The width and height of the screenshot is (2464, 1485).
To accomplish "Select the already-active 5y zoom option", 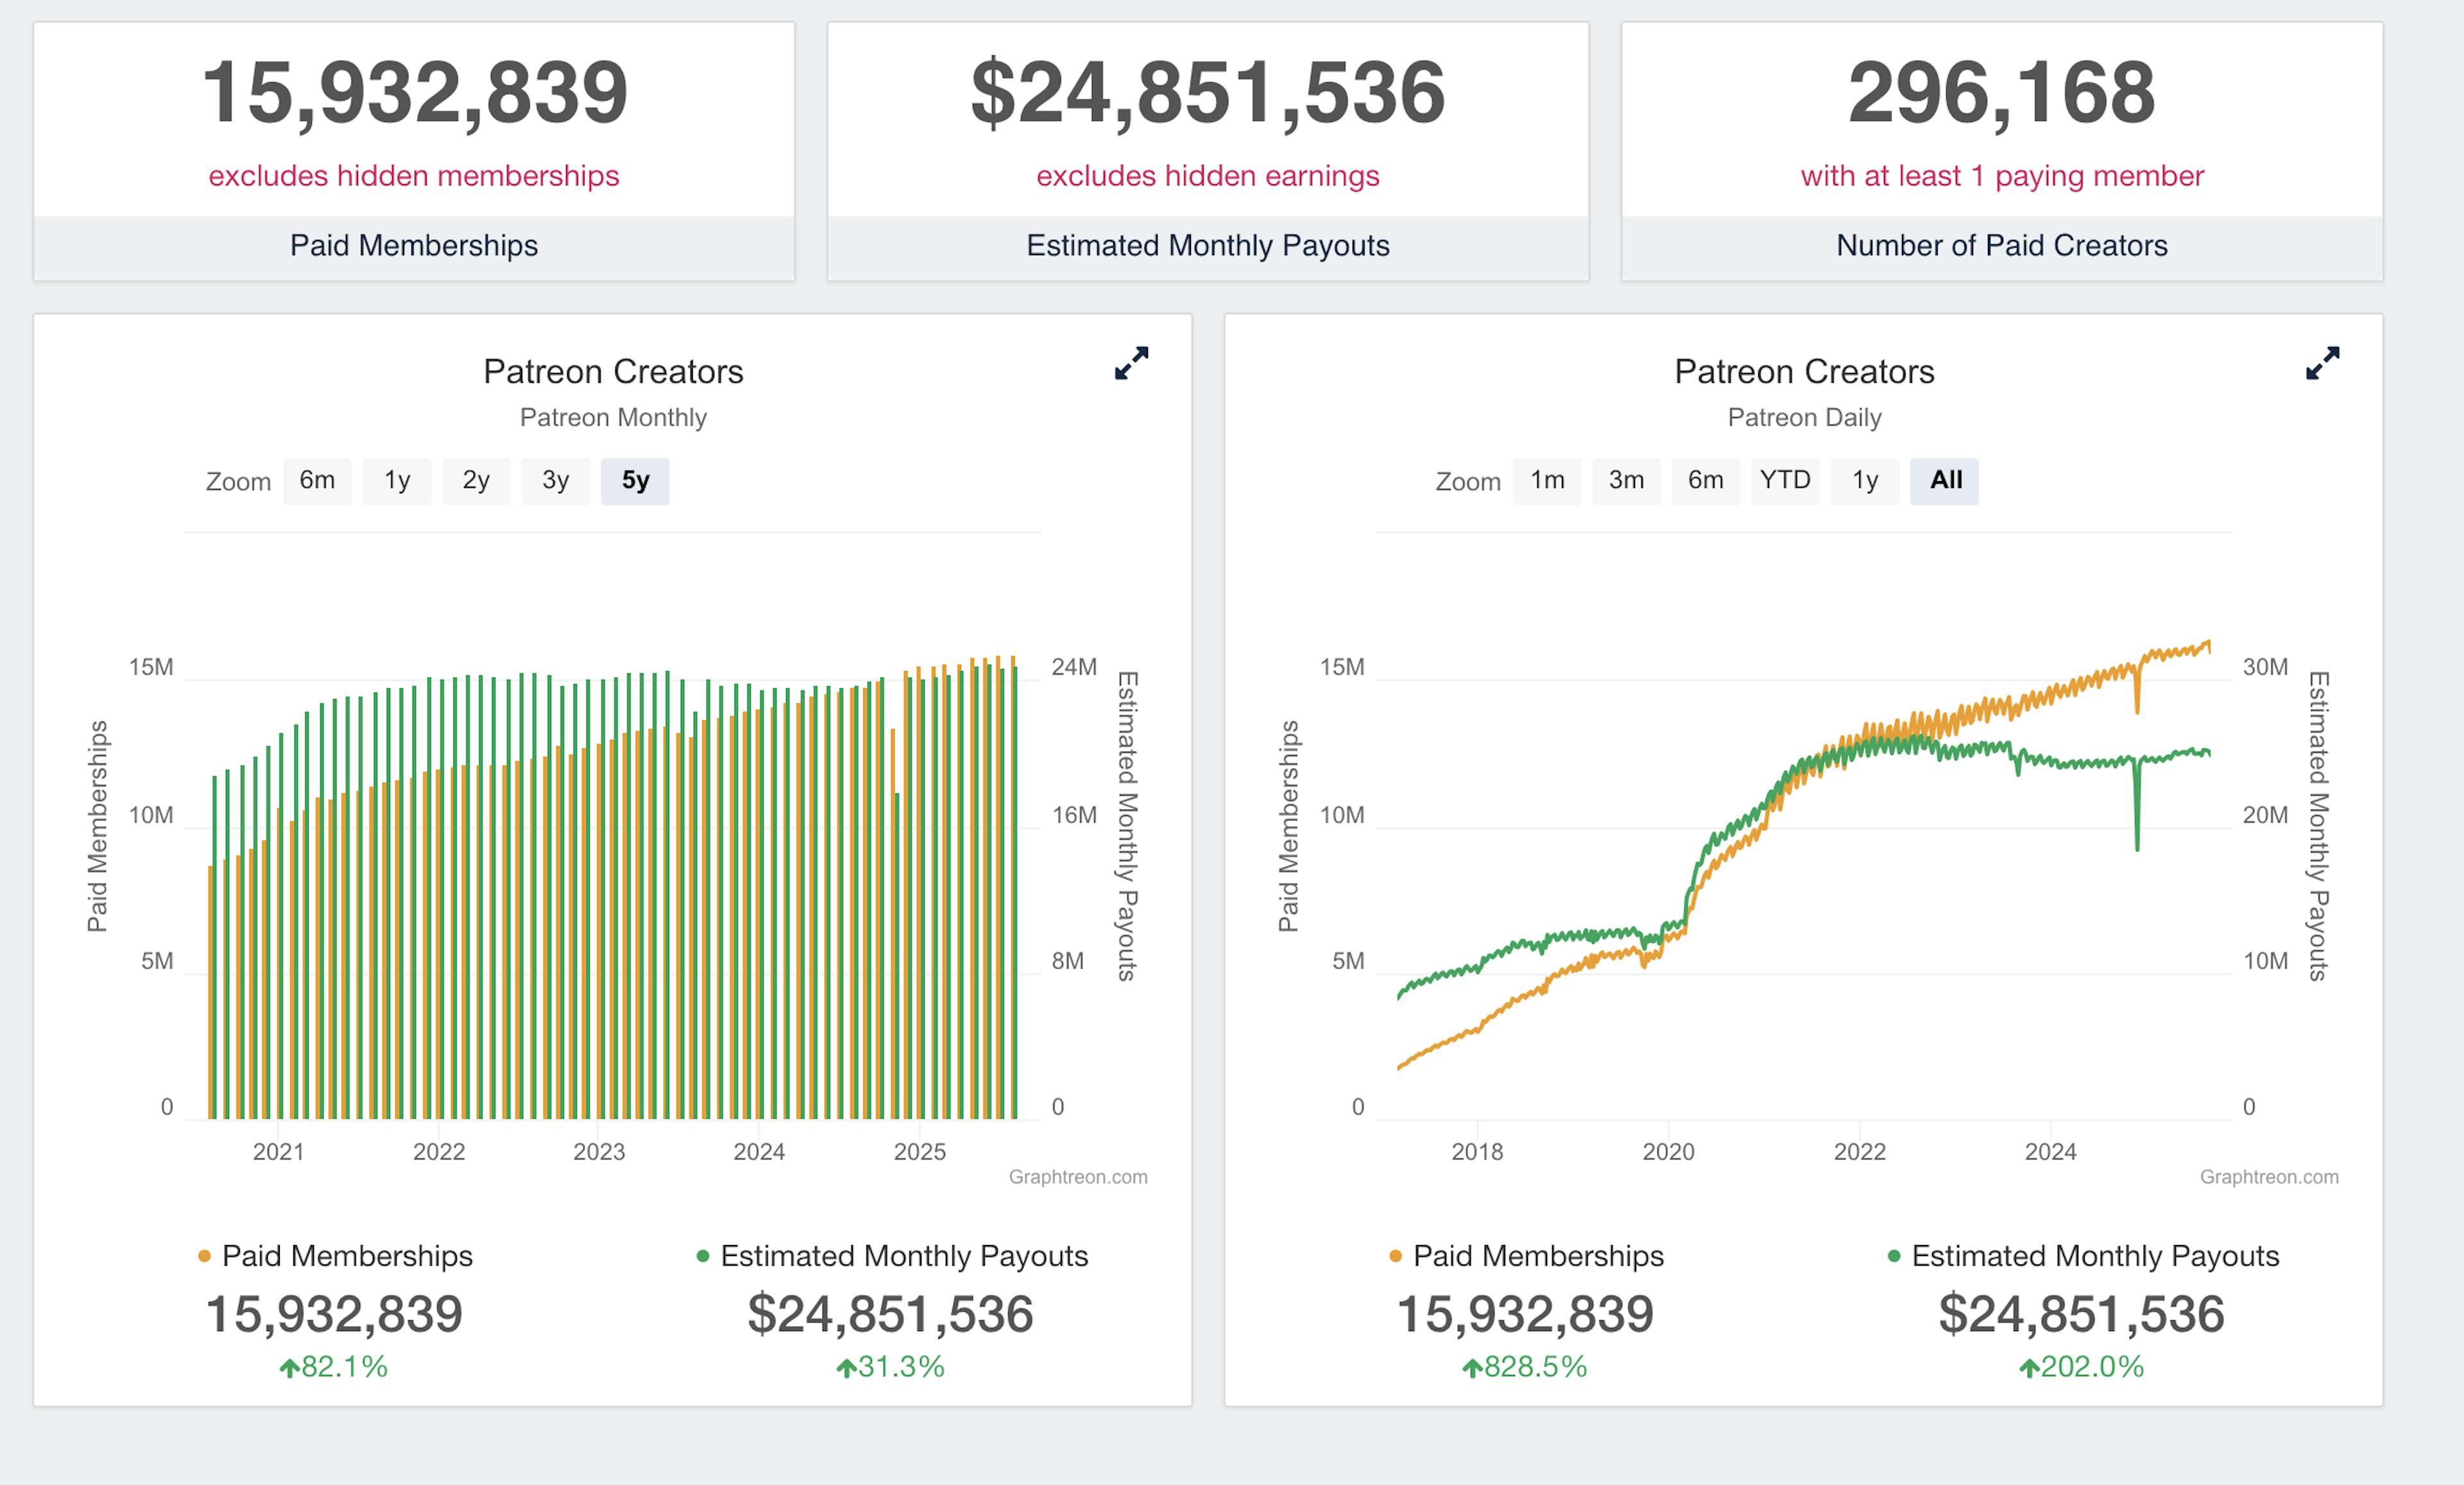I will tap(635, 481).
